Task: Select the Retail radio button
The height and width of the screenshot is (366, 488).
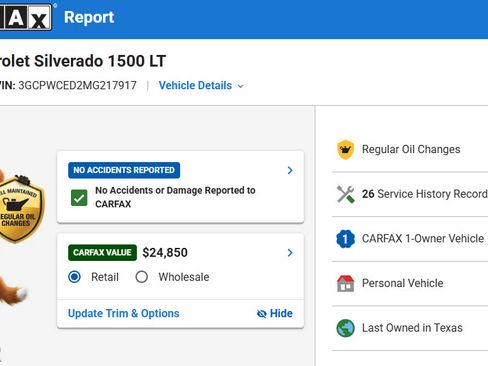Action: click(74, 277)
